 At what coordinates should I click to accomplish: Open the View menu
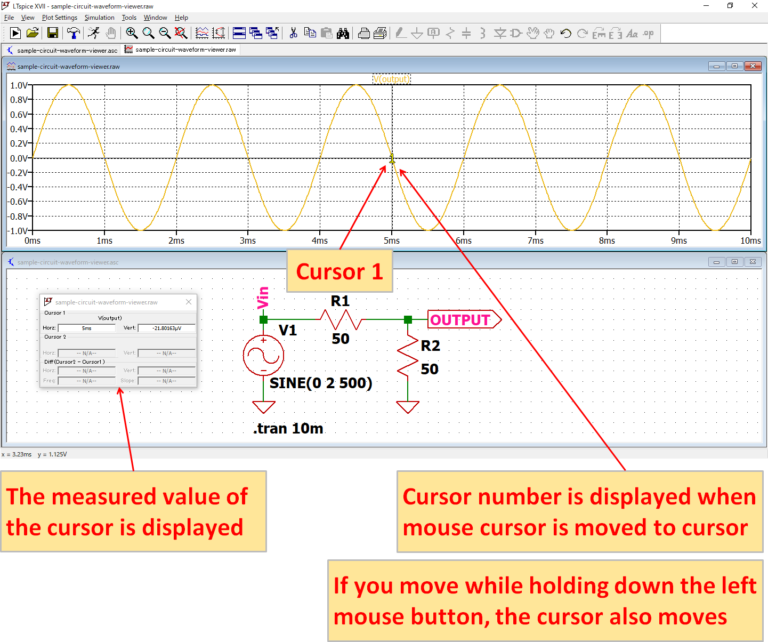(28, 18)
